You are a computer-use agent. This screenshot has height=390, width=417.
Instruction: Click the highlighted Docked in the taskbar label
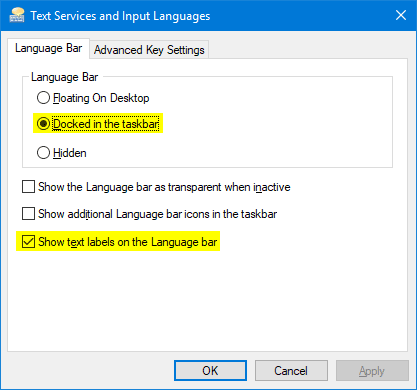[106, 124]
